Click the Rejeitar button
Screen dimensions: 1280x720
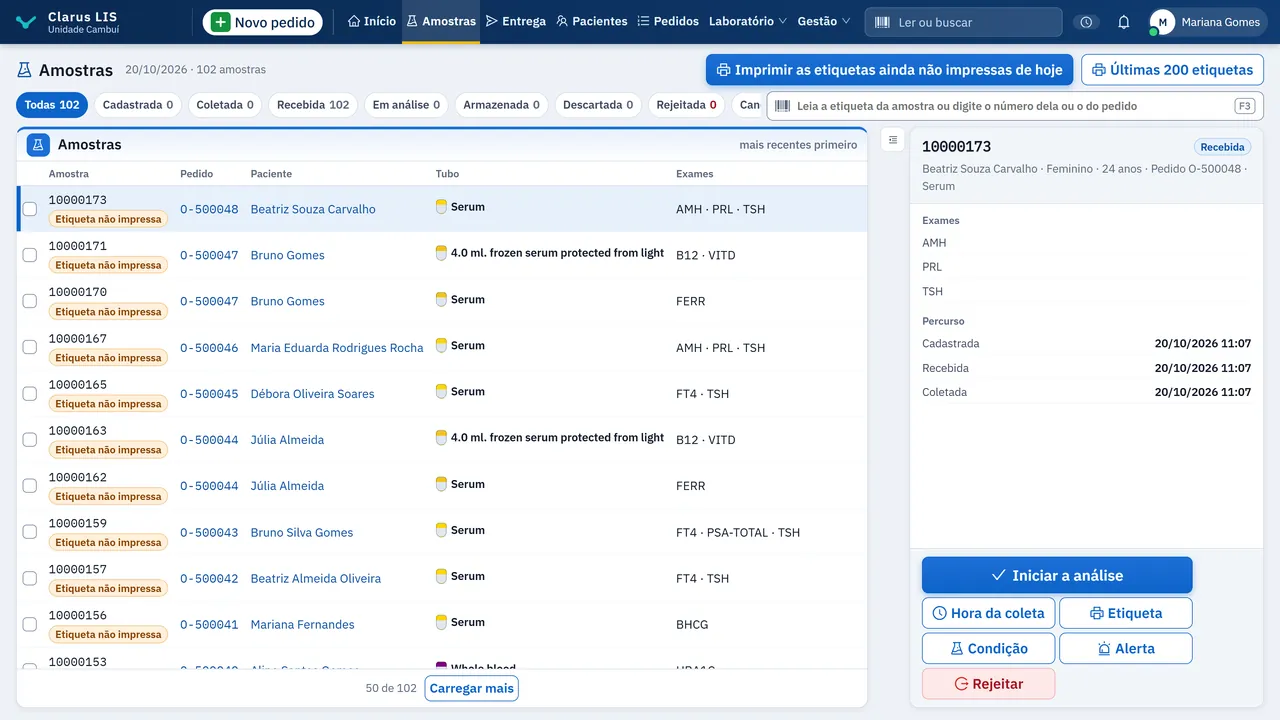(988, 684)
